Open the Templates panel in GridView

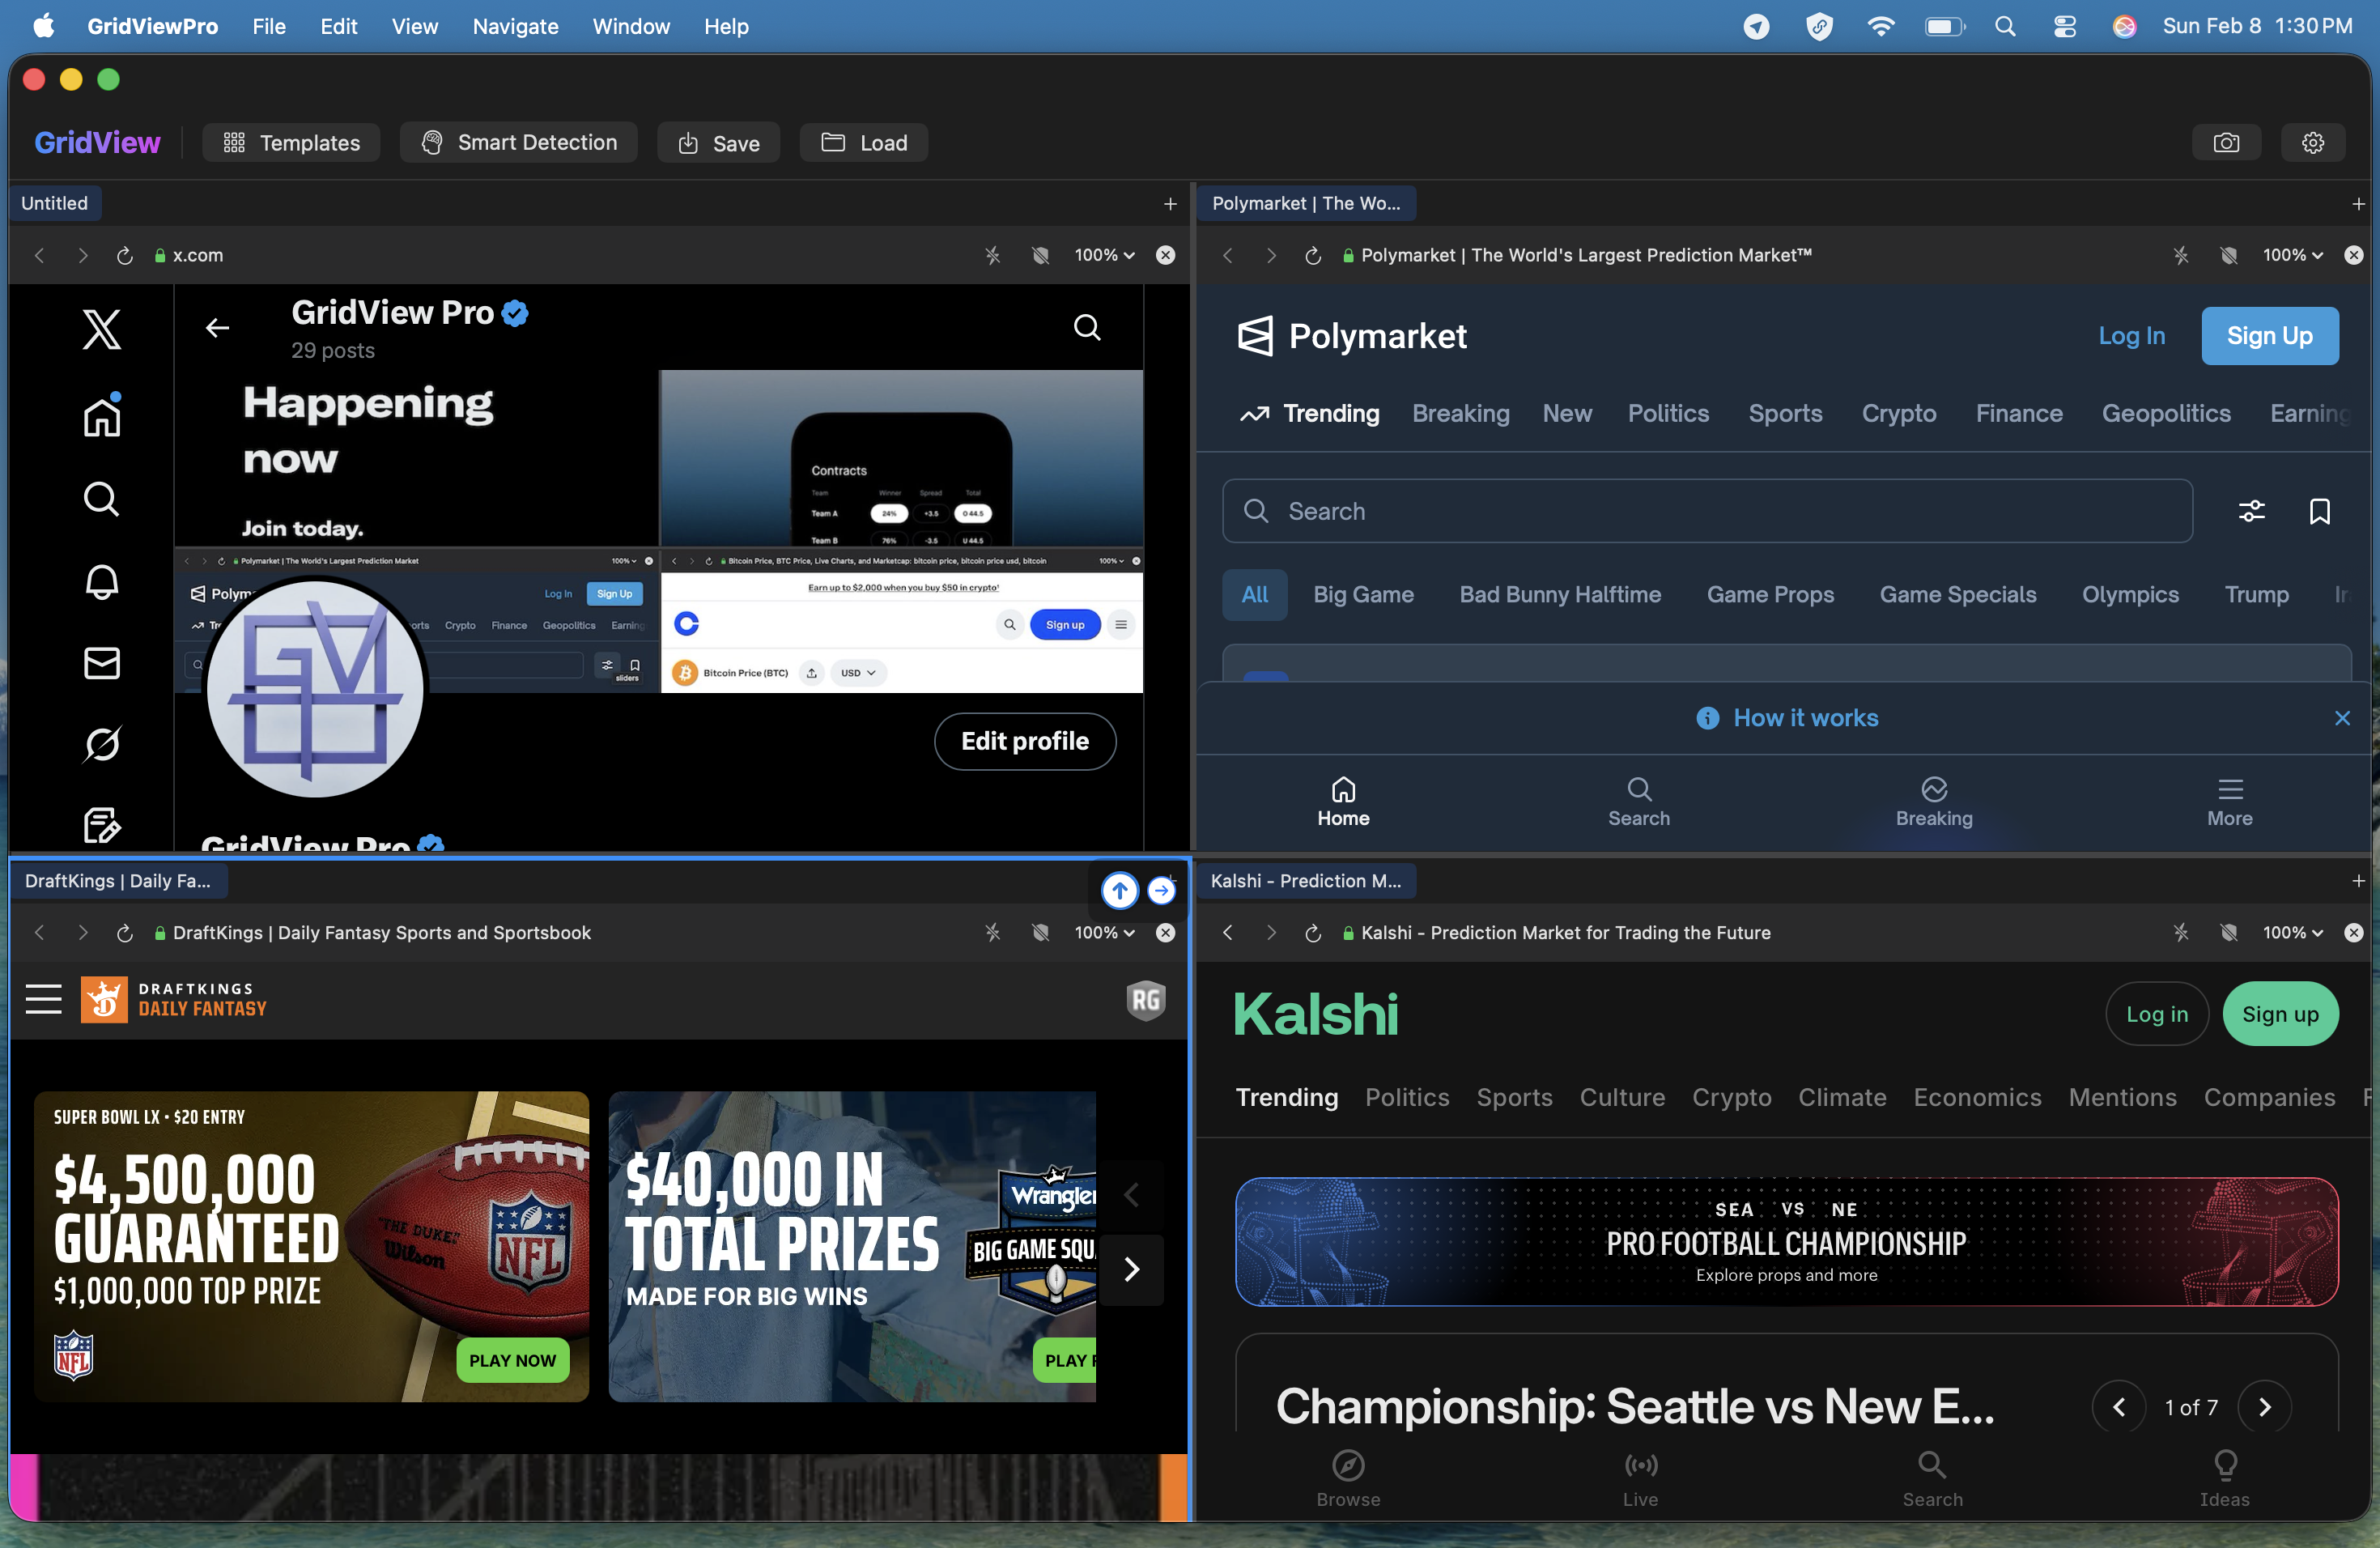pos(291,142)
